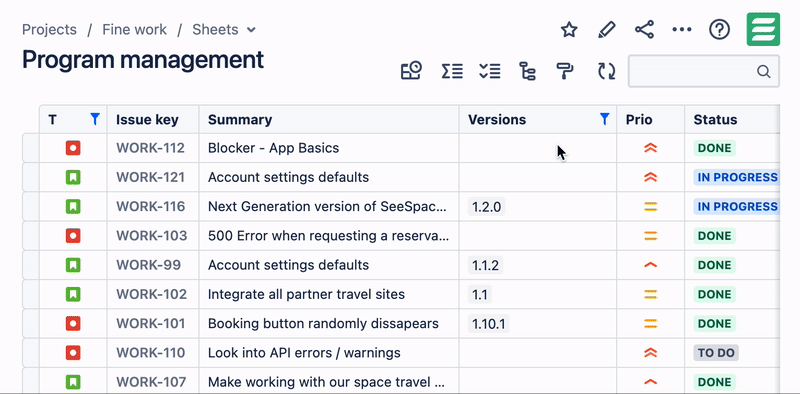Star this sheet as a favorite
Image resolution: width=800 pixels, height=394 pixels.
pyautogui.click(x=569, y=30)
